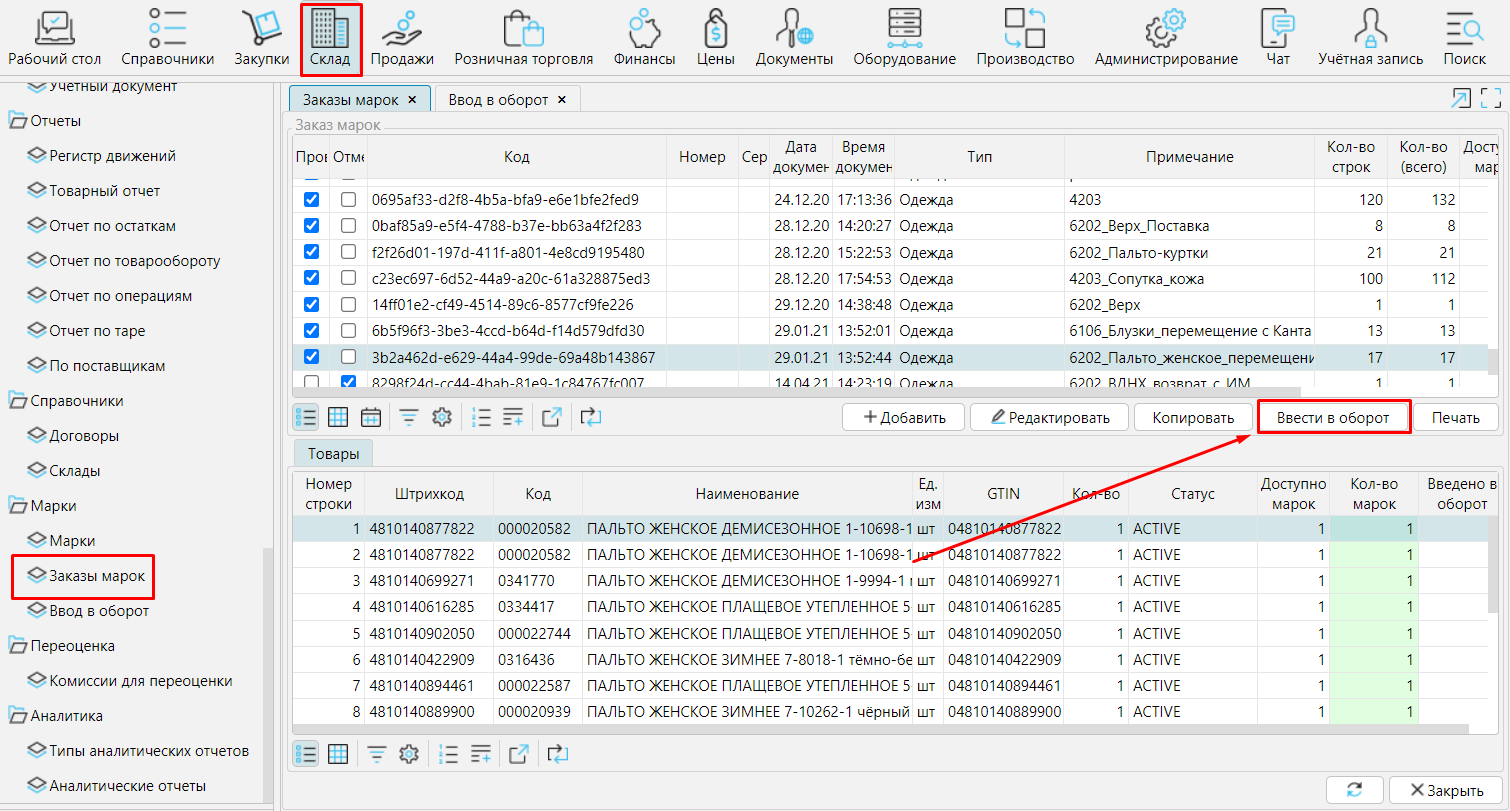Collapse the Марки folder in sidebar
The image size is (1510, 811).
pyautogui.click(x=19, y=506)
